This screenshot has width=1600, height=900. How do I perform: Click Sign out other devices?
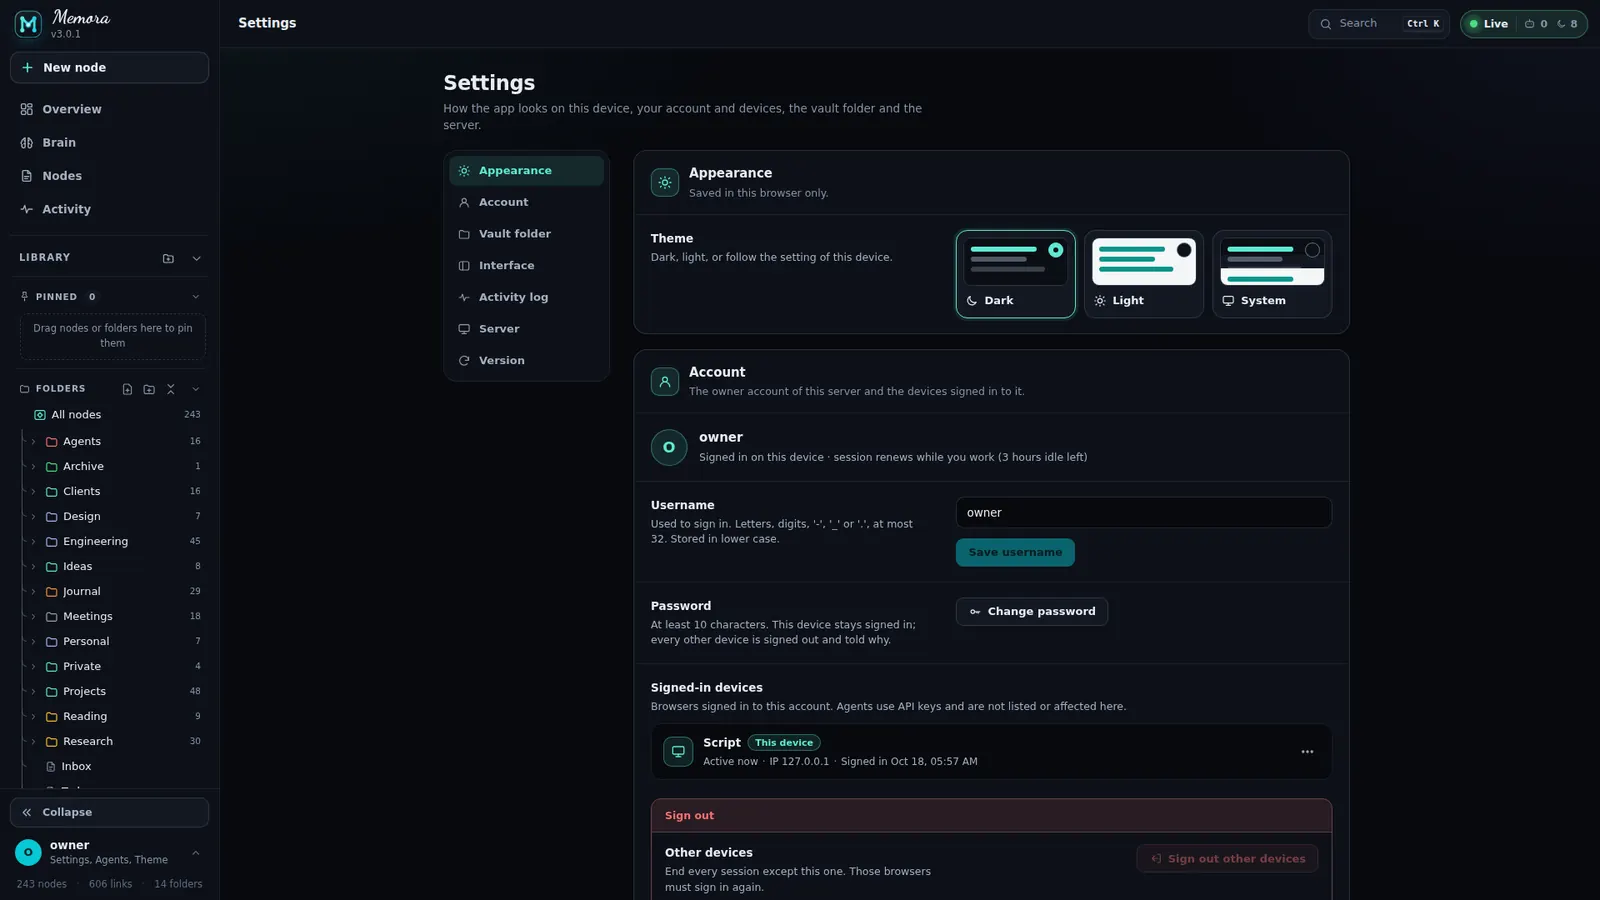coord(1227,859)
